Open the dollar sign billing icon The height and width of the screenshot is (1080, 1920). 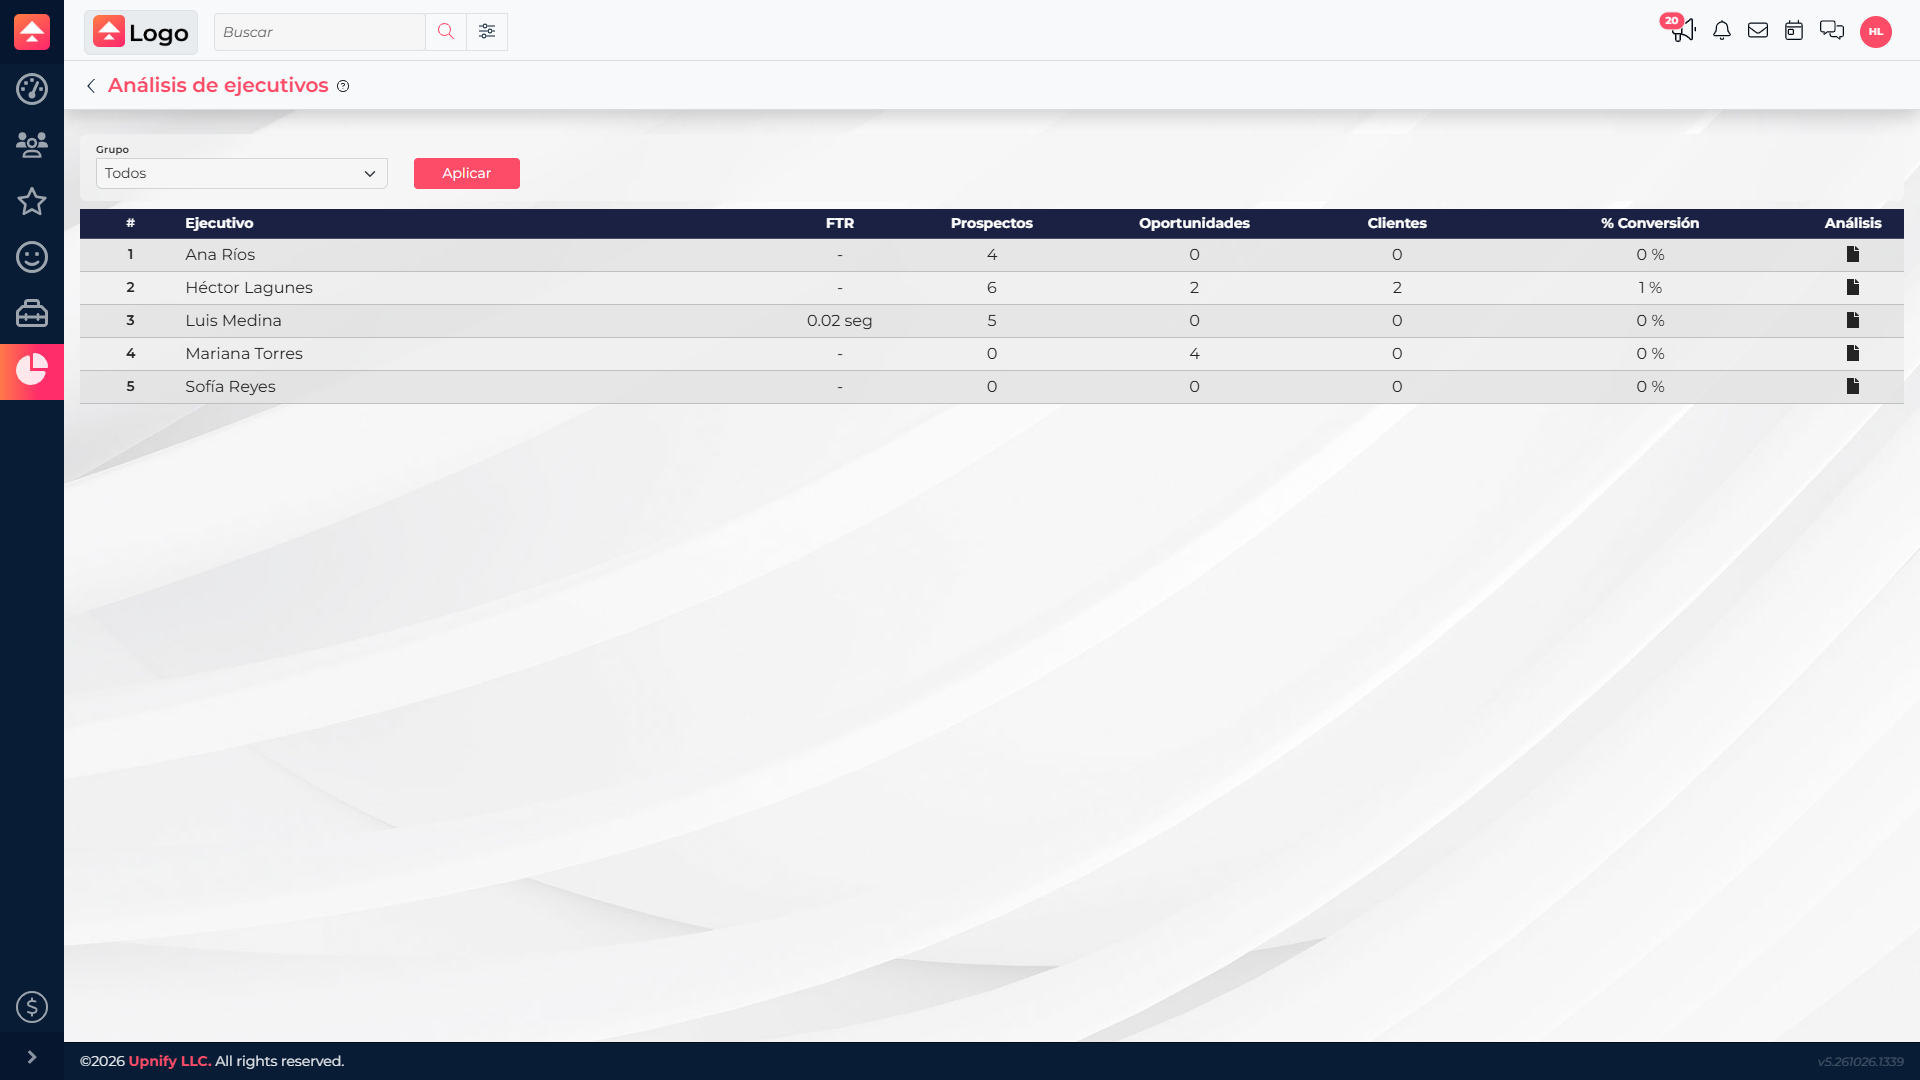(32, 1007)
